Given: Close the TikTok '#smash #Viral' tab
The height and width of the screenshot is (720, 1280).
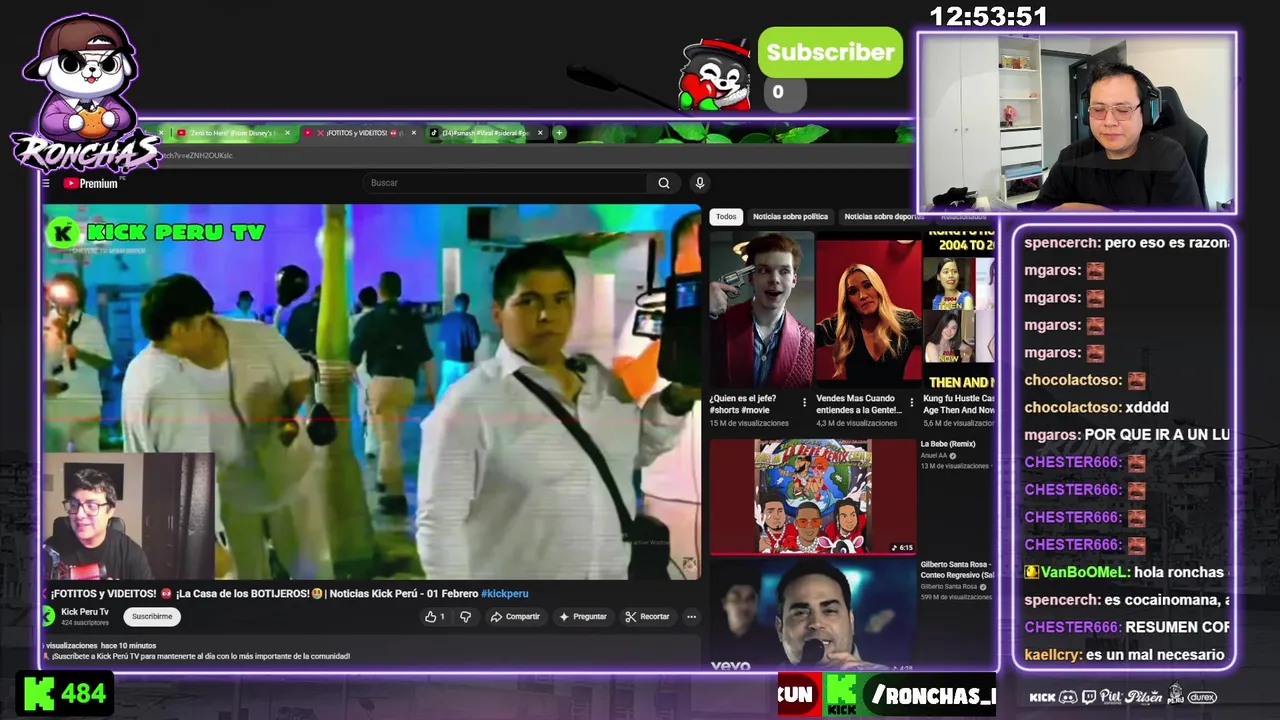Looking at the screenshot, I should pos(540,133).
